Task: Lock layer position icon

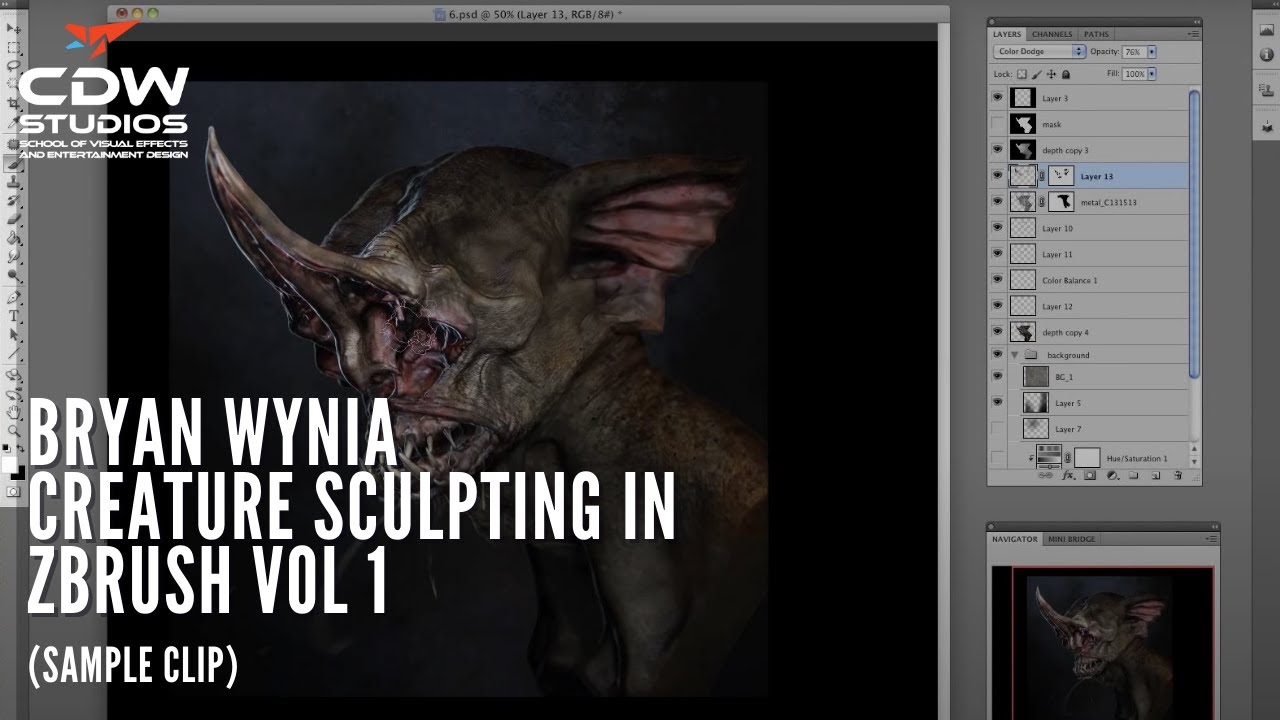Action: pos(1052,74)
